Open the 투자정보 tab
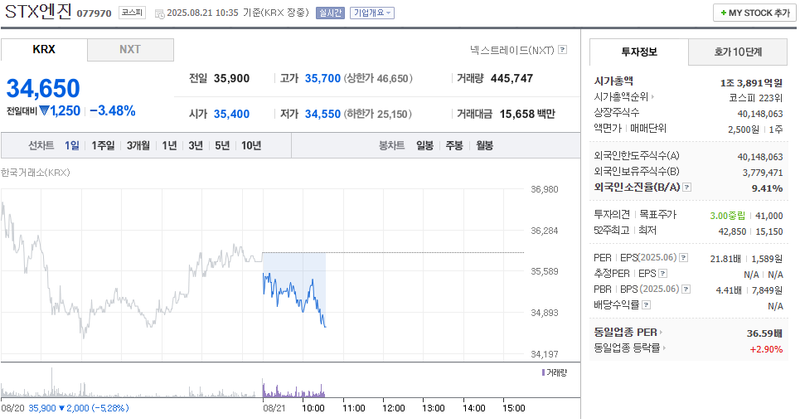 point(639,52)
